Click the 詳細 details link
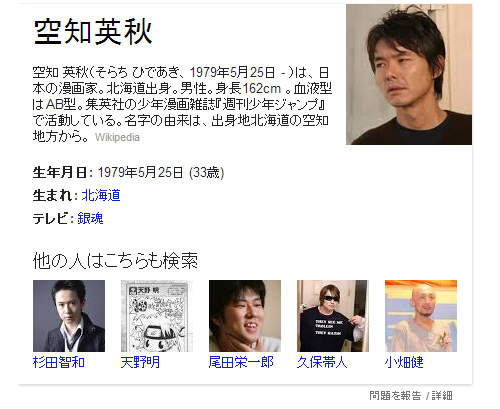 point(442,396)
